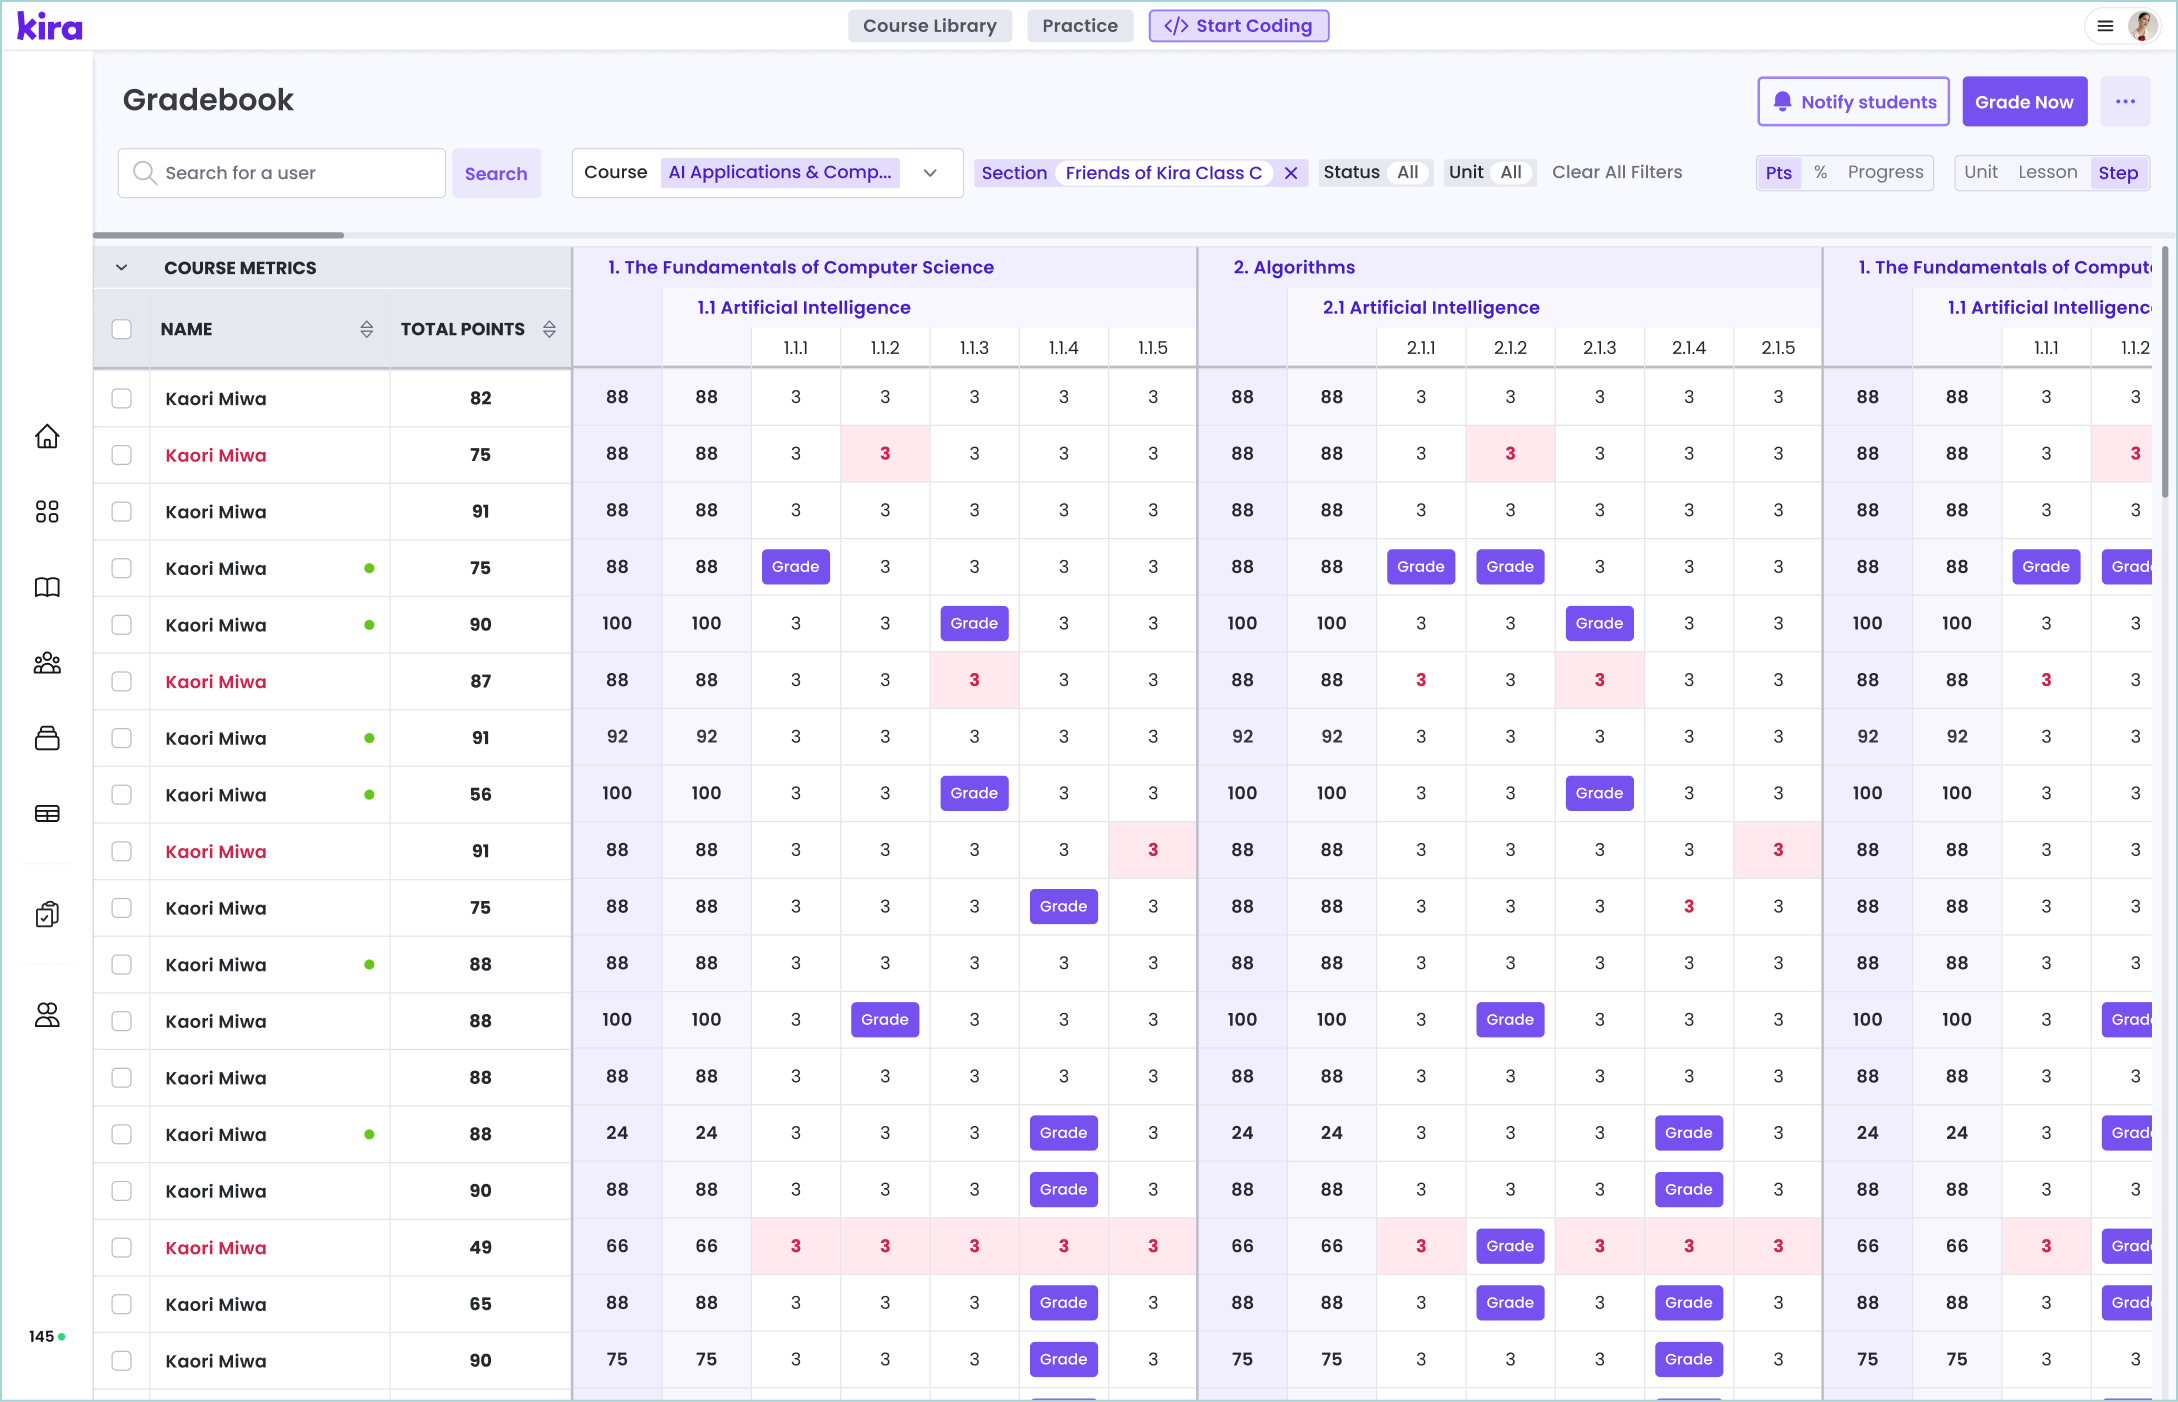
Task: Click the group of people sidebar icon
Action: tap(47, 663)
